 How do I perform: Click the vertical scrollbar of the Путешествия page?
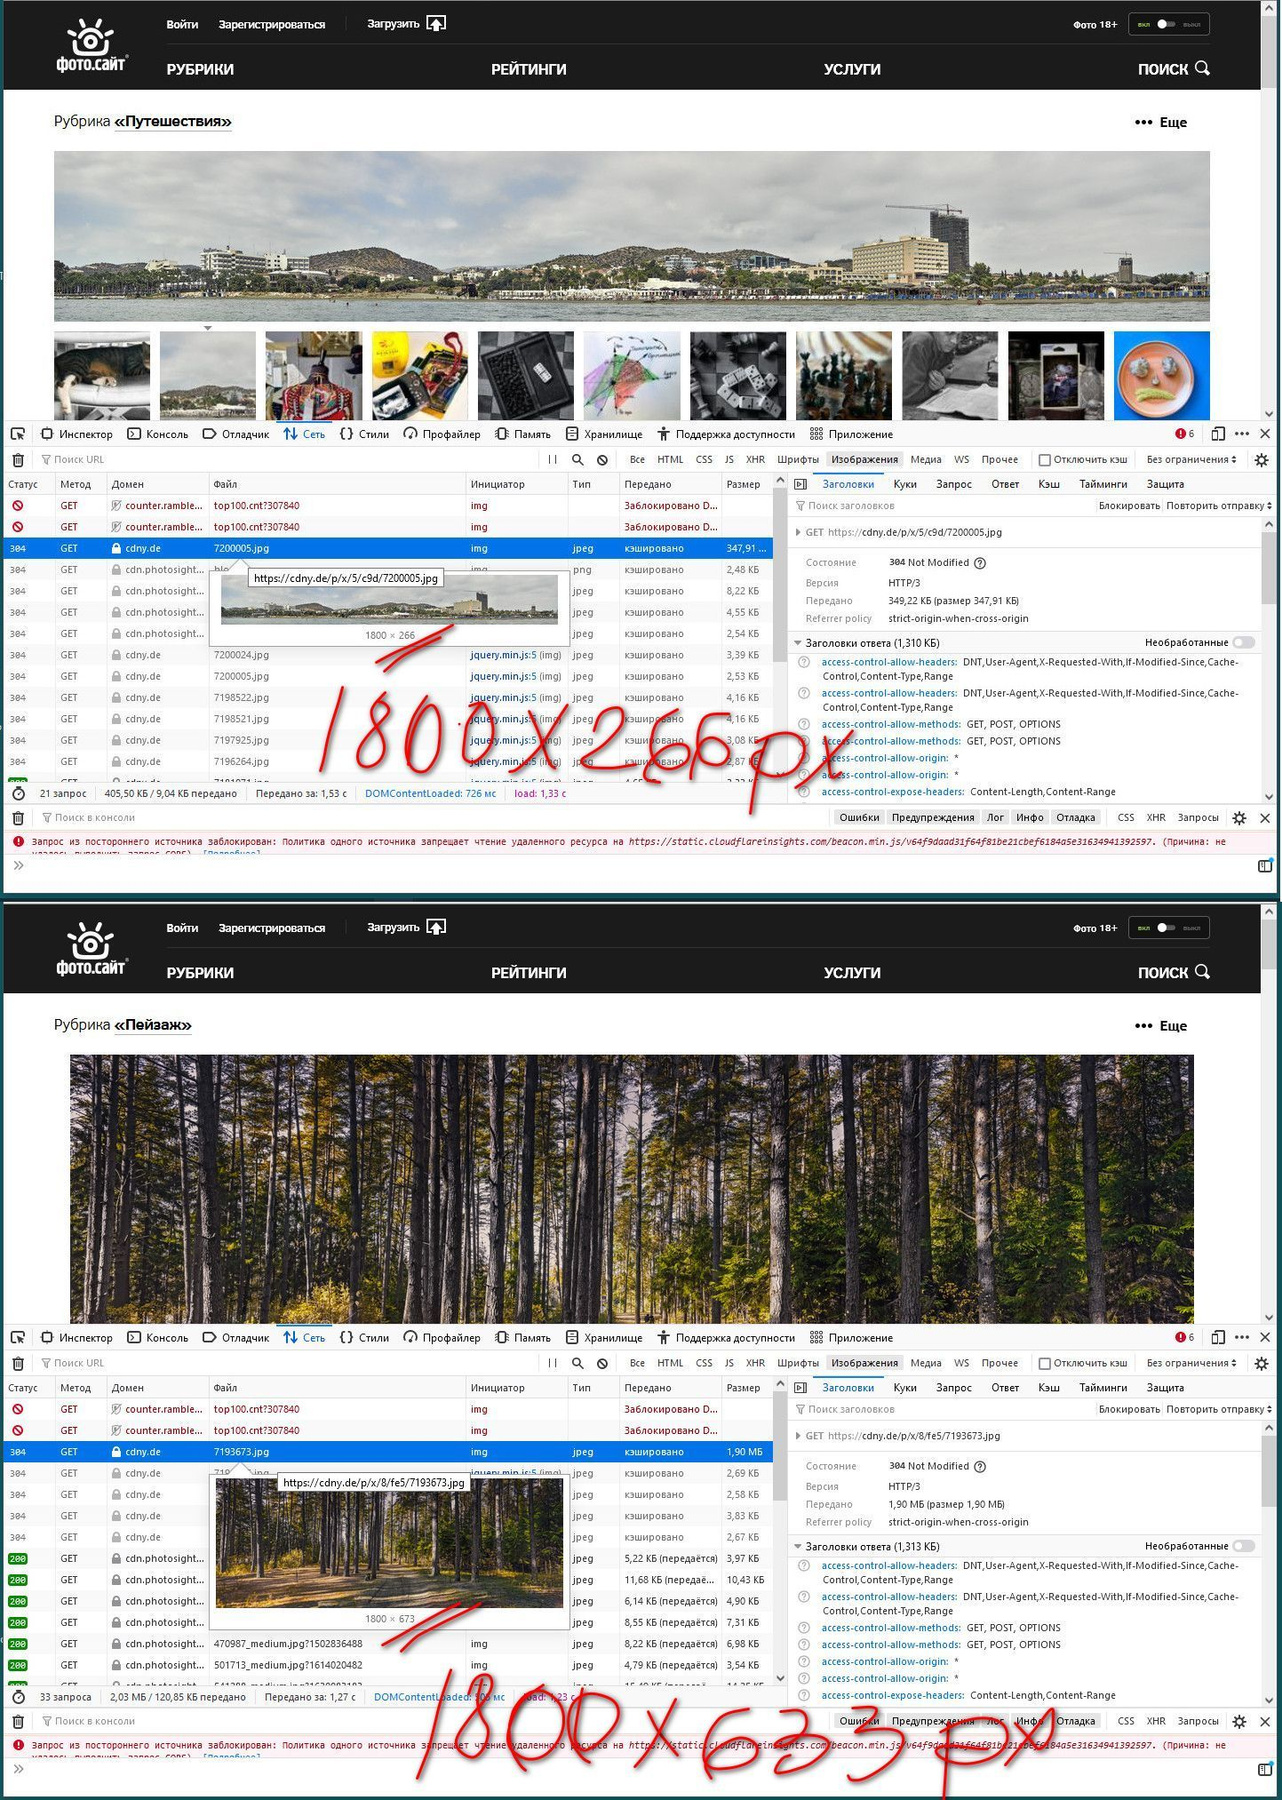coord(1269,200)
